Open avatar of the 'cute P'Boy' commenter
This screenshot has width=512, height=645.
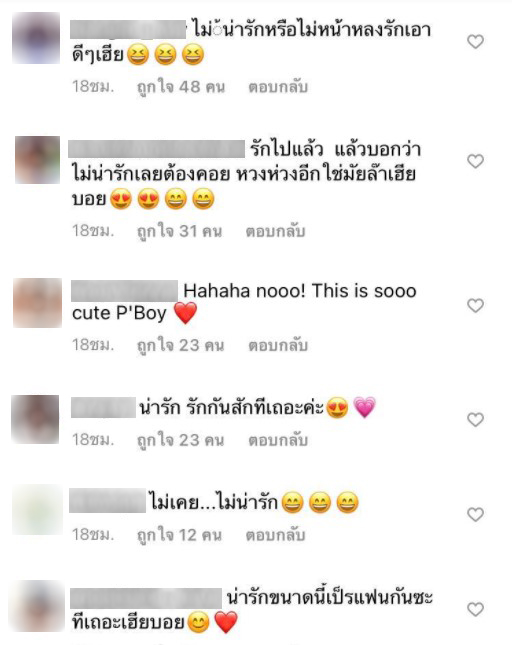[37, 303]
